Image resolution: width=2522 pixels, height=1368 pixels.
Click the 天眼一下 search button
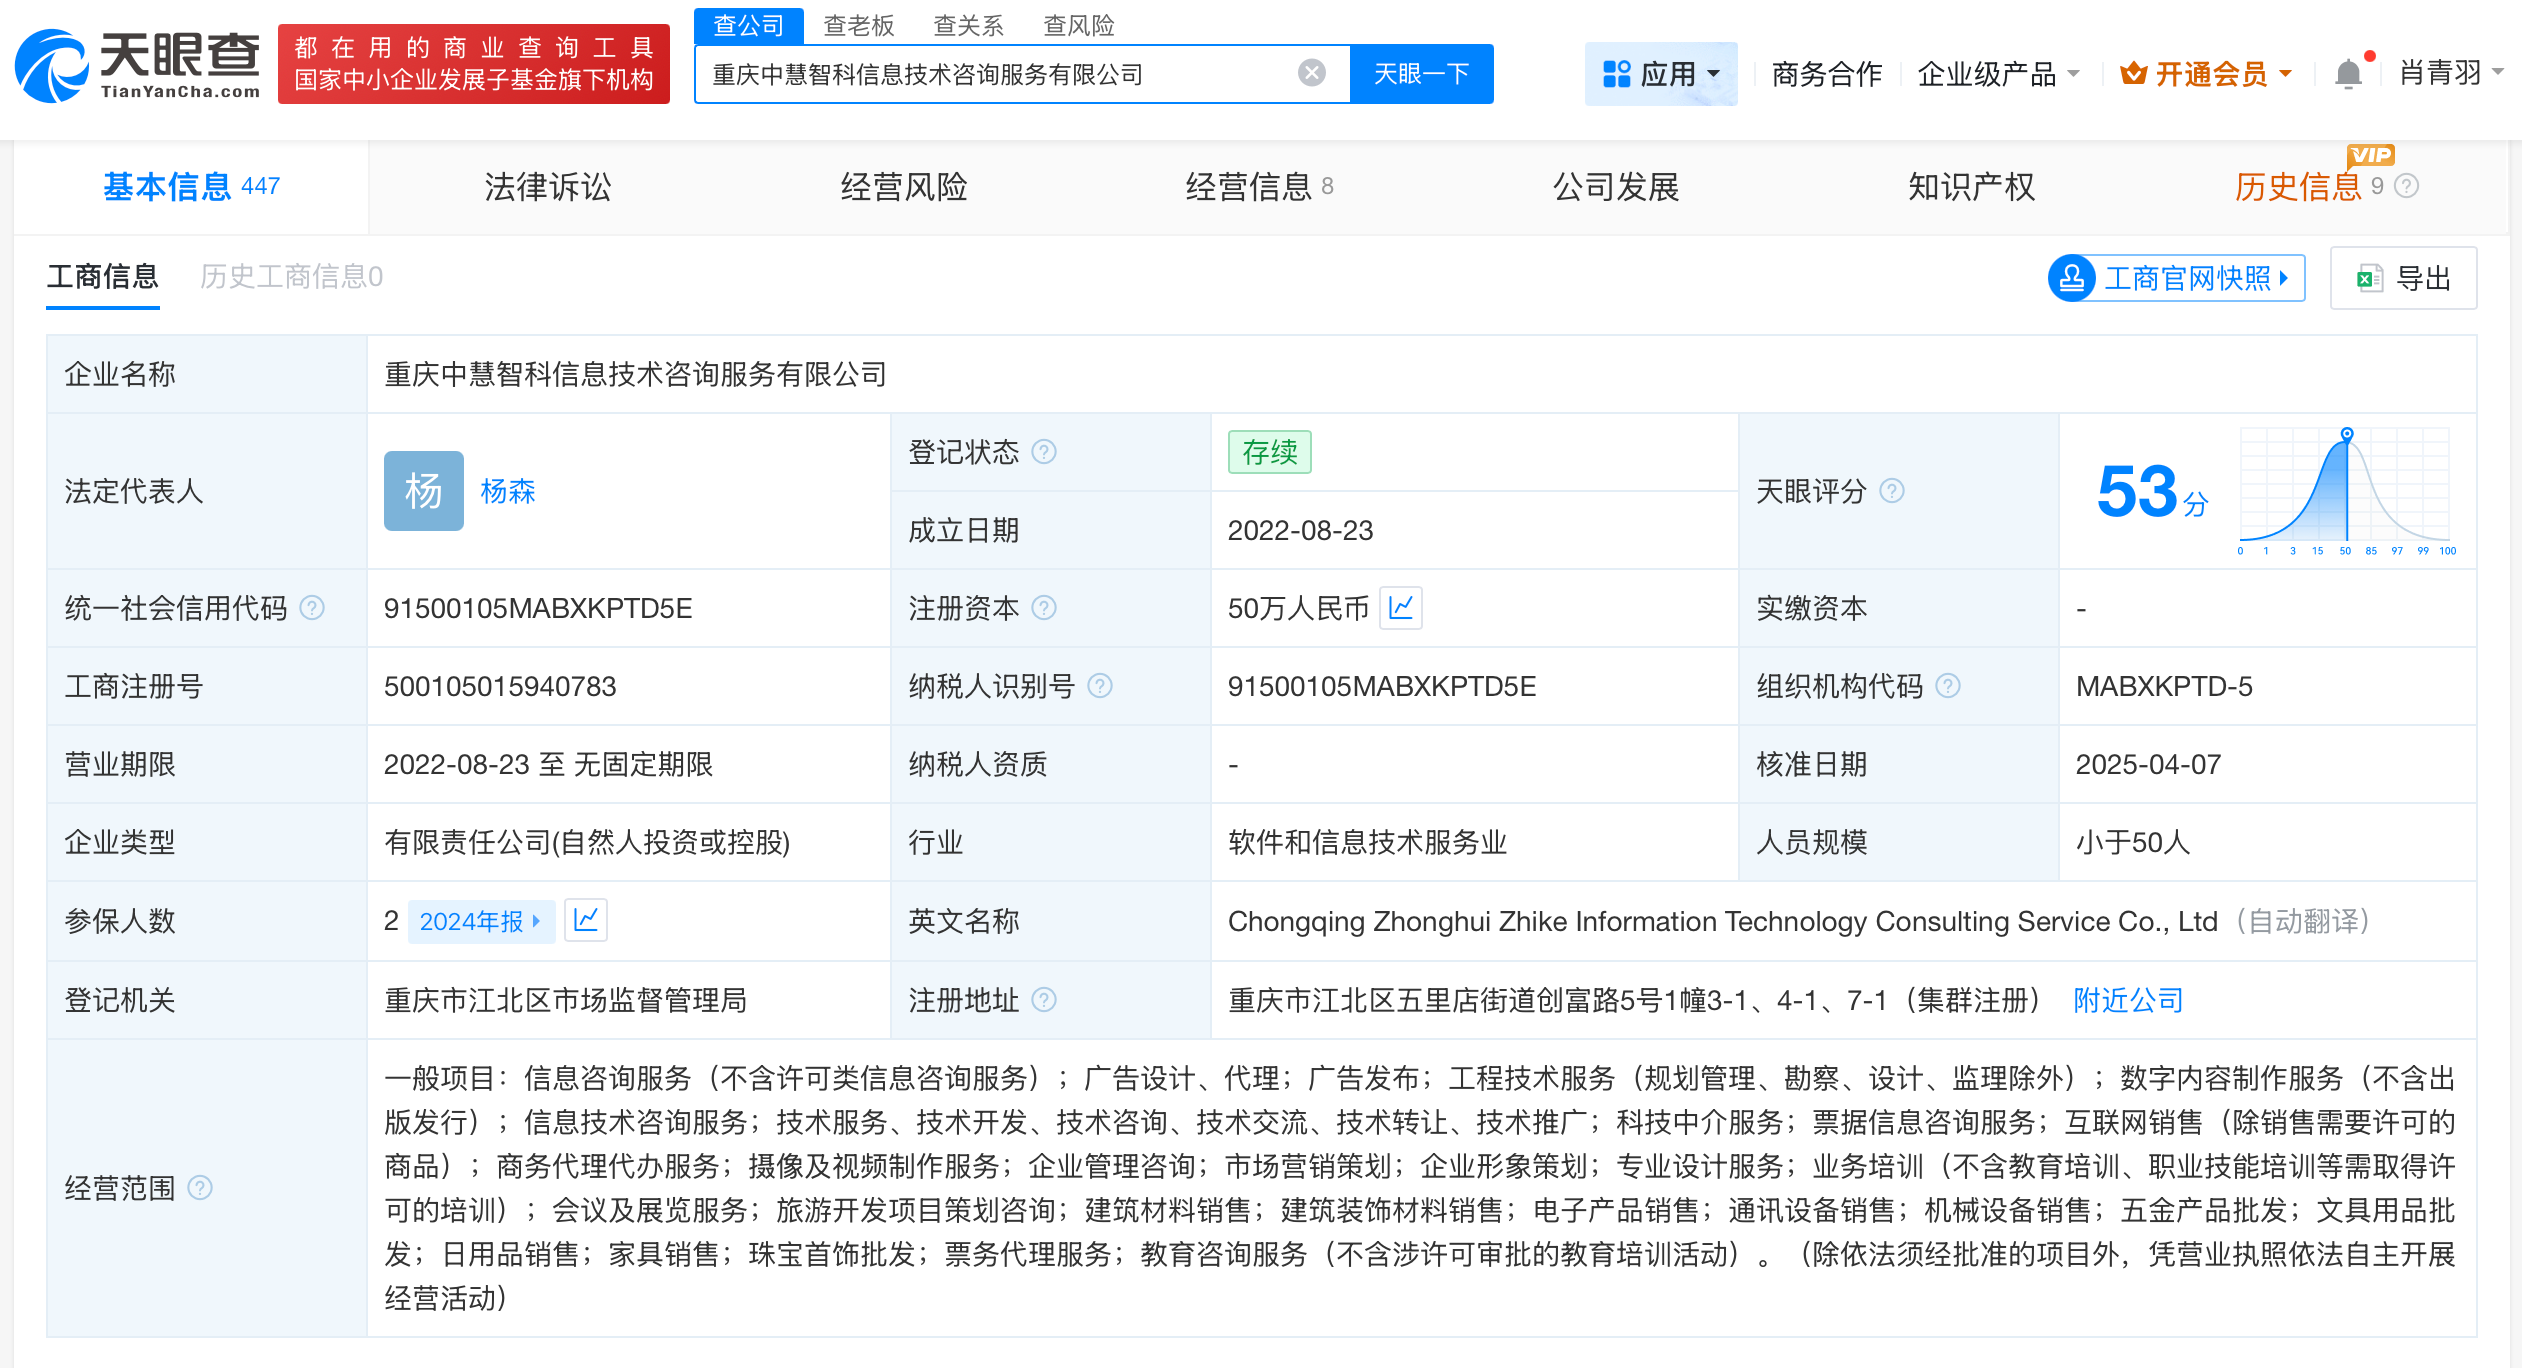pyautogui.click(x=1422, y=72)
